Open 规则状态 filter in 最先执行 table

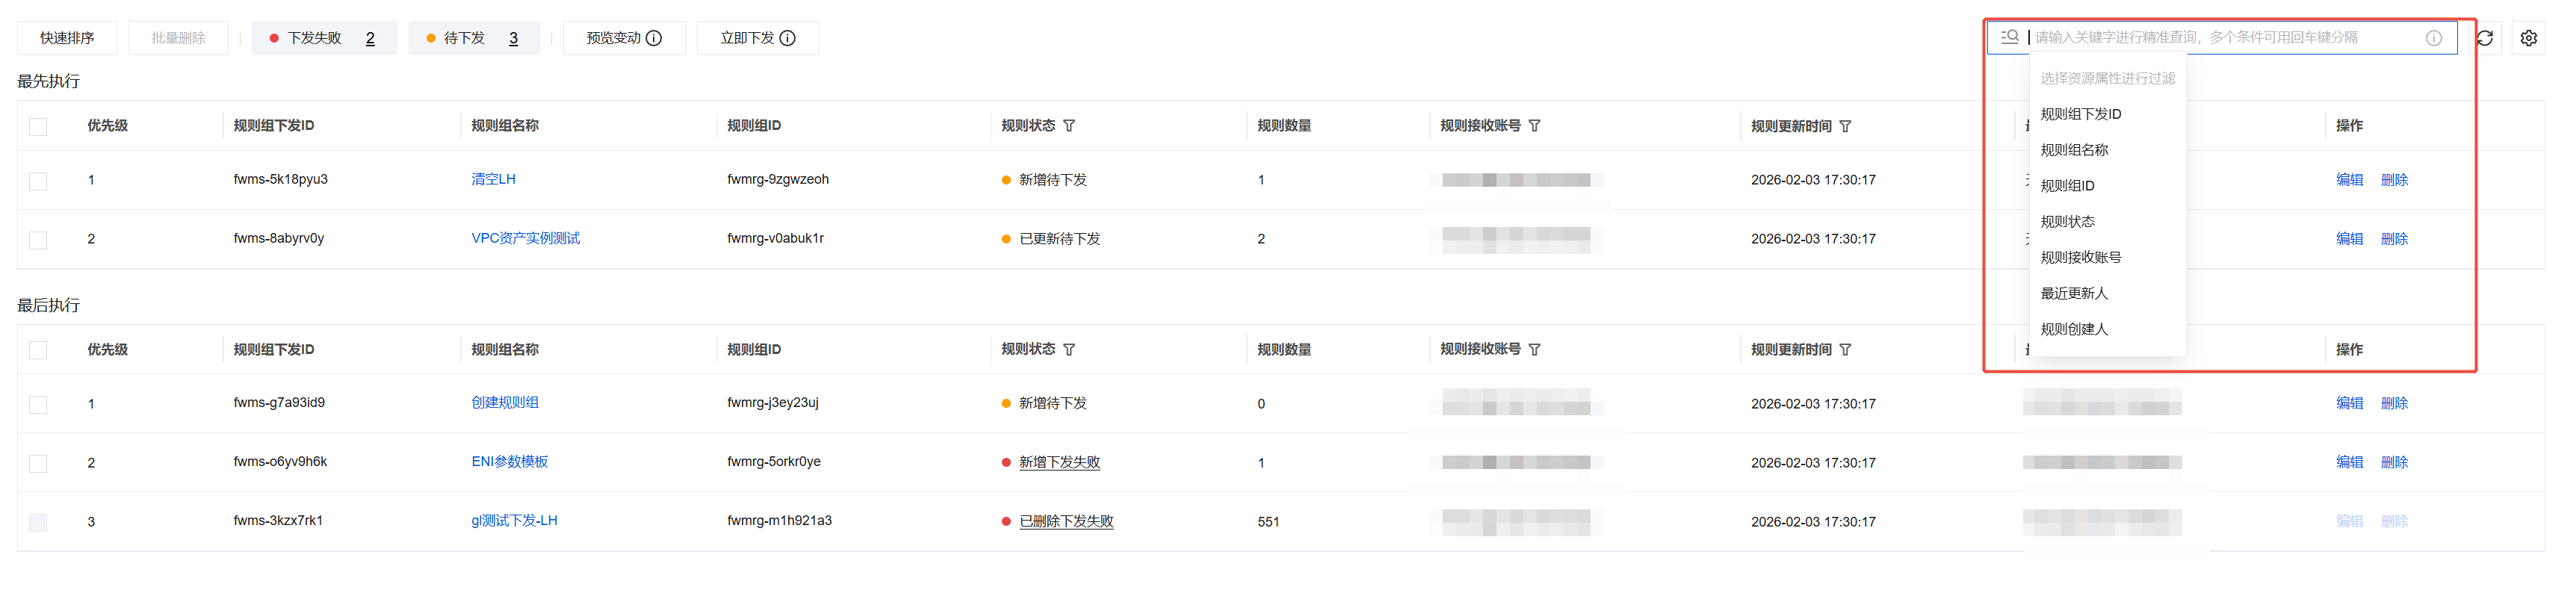click(x=1069, y=126)
